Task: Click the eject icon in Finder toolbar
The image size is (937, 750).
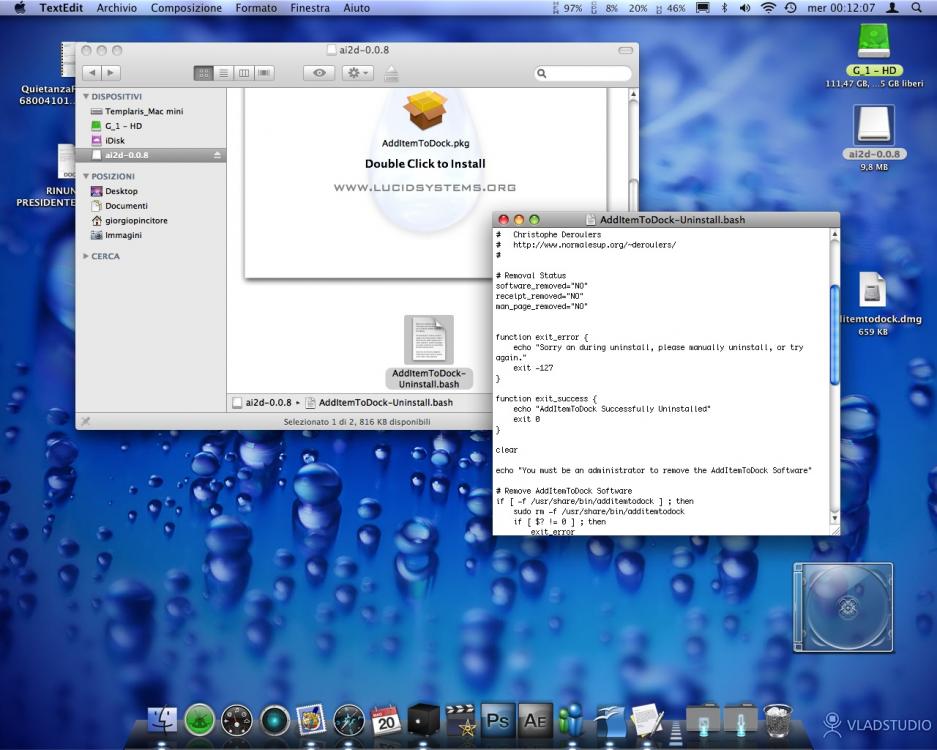Action: (391, 74)
